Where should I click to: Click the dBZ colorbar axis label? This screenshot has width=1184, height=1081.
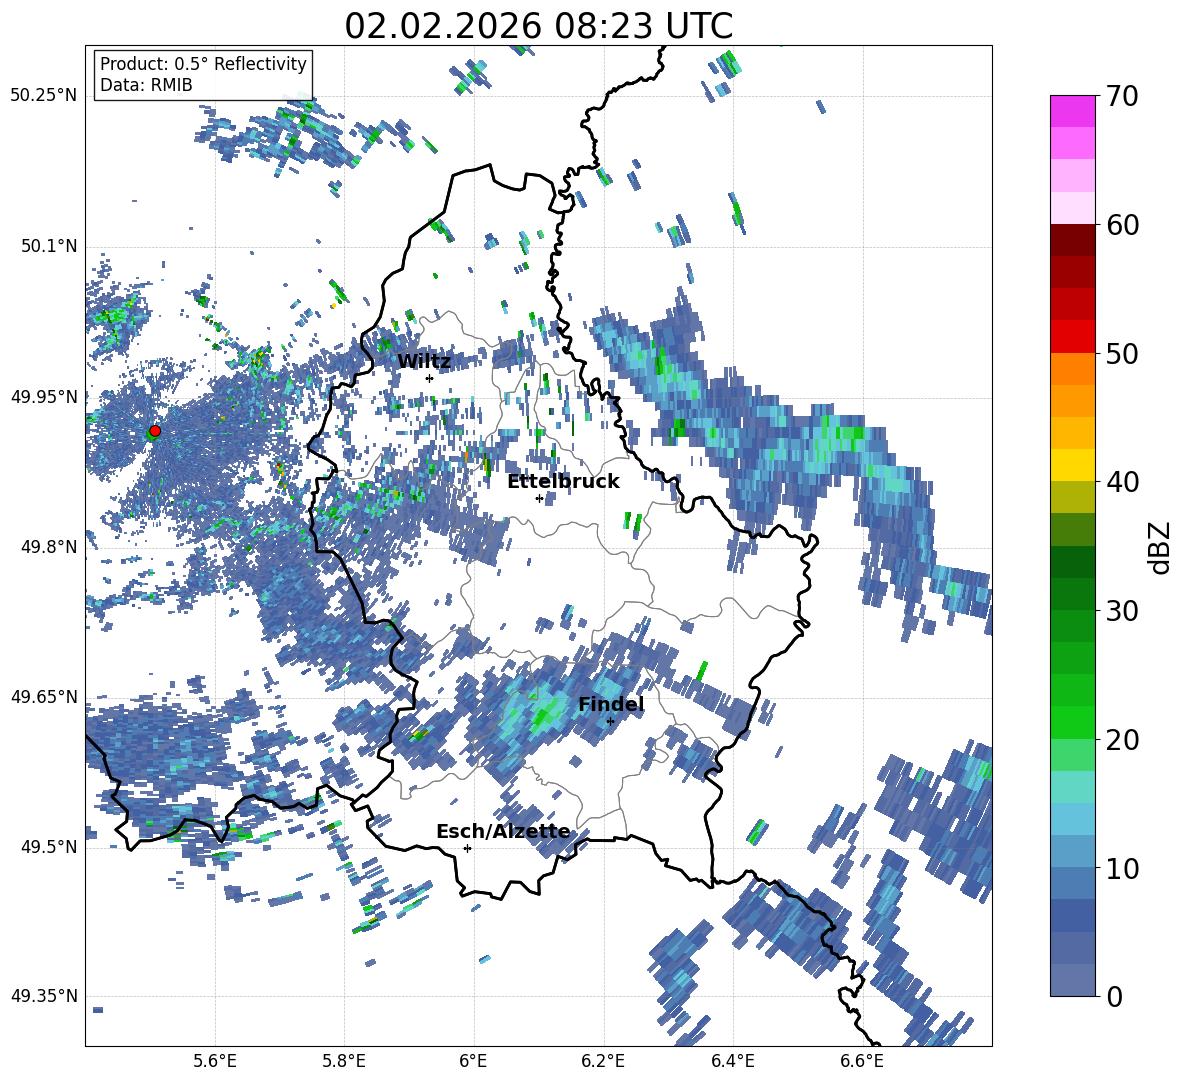1161,547
